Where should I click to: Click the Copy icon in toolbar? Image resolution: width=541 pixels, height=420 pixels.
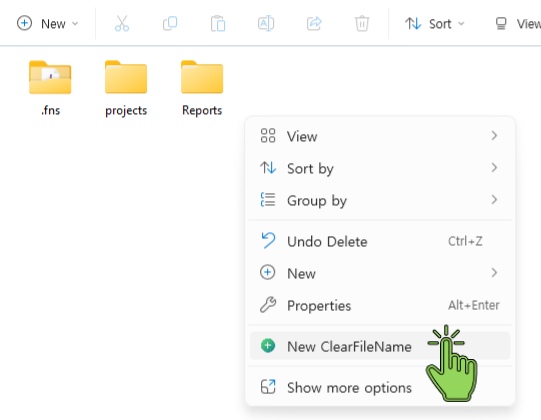pyautogui.click(x=170, y=23)
